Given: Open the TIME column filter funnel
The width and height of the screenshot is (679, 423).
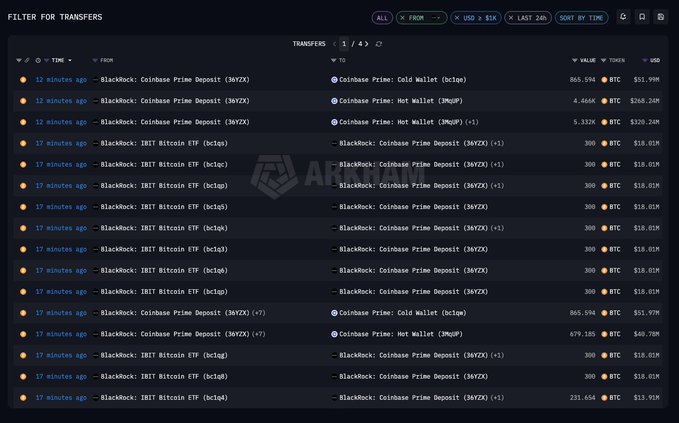Looking at the screenshot, I should pos(46,60).
